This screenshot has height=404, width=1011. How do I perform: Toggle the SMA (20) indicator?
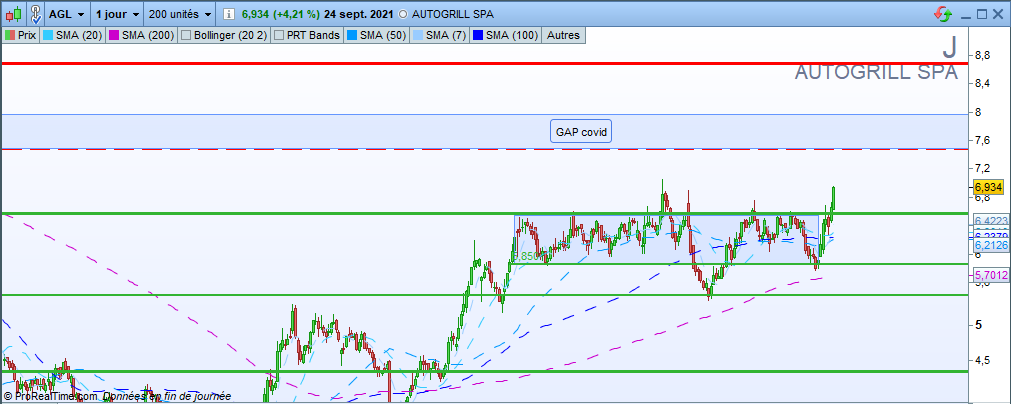pyautogui.click(x=72, y=35)
